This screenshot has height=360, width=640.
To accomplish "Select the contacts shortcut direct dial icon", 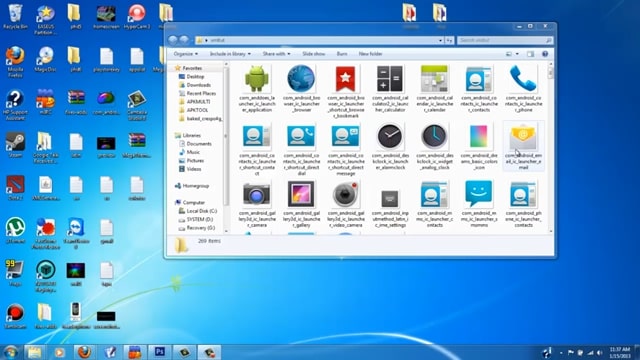I will (301, 136).
